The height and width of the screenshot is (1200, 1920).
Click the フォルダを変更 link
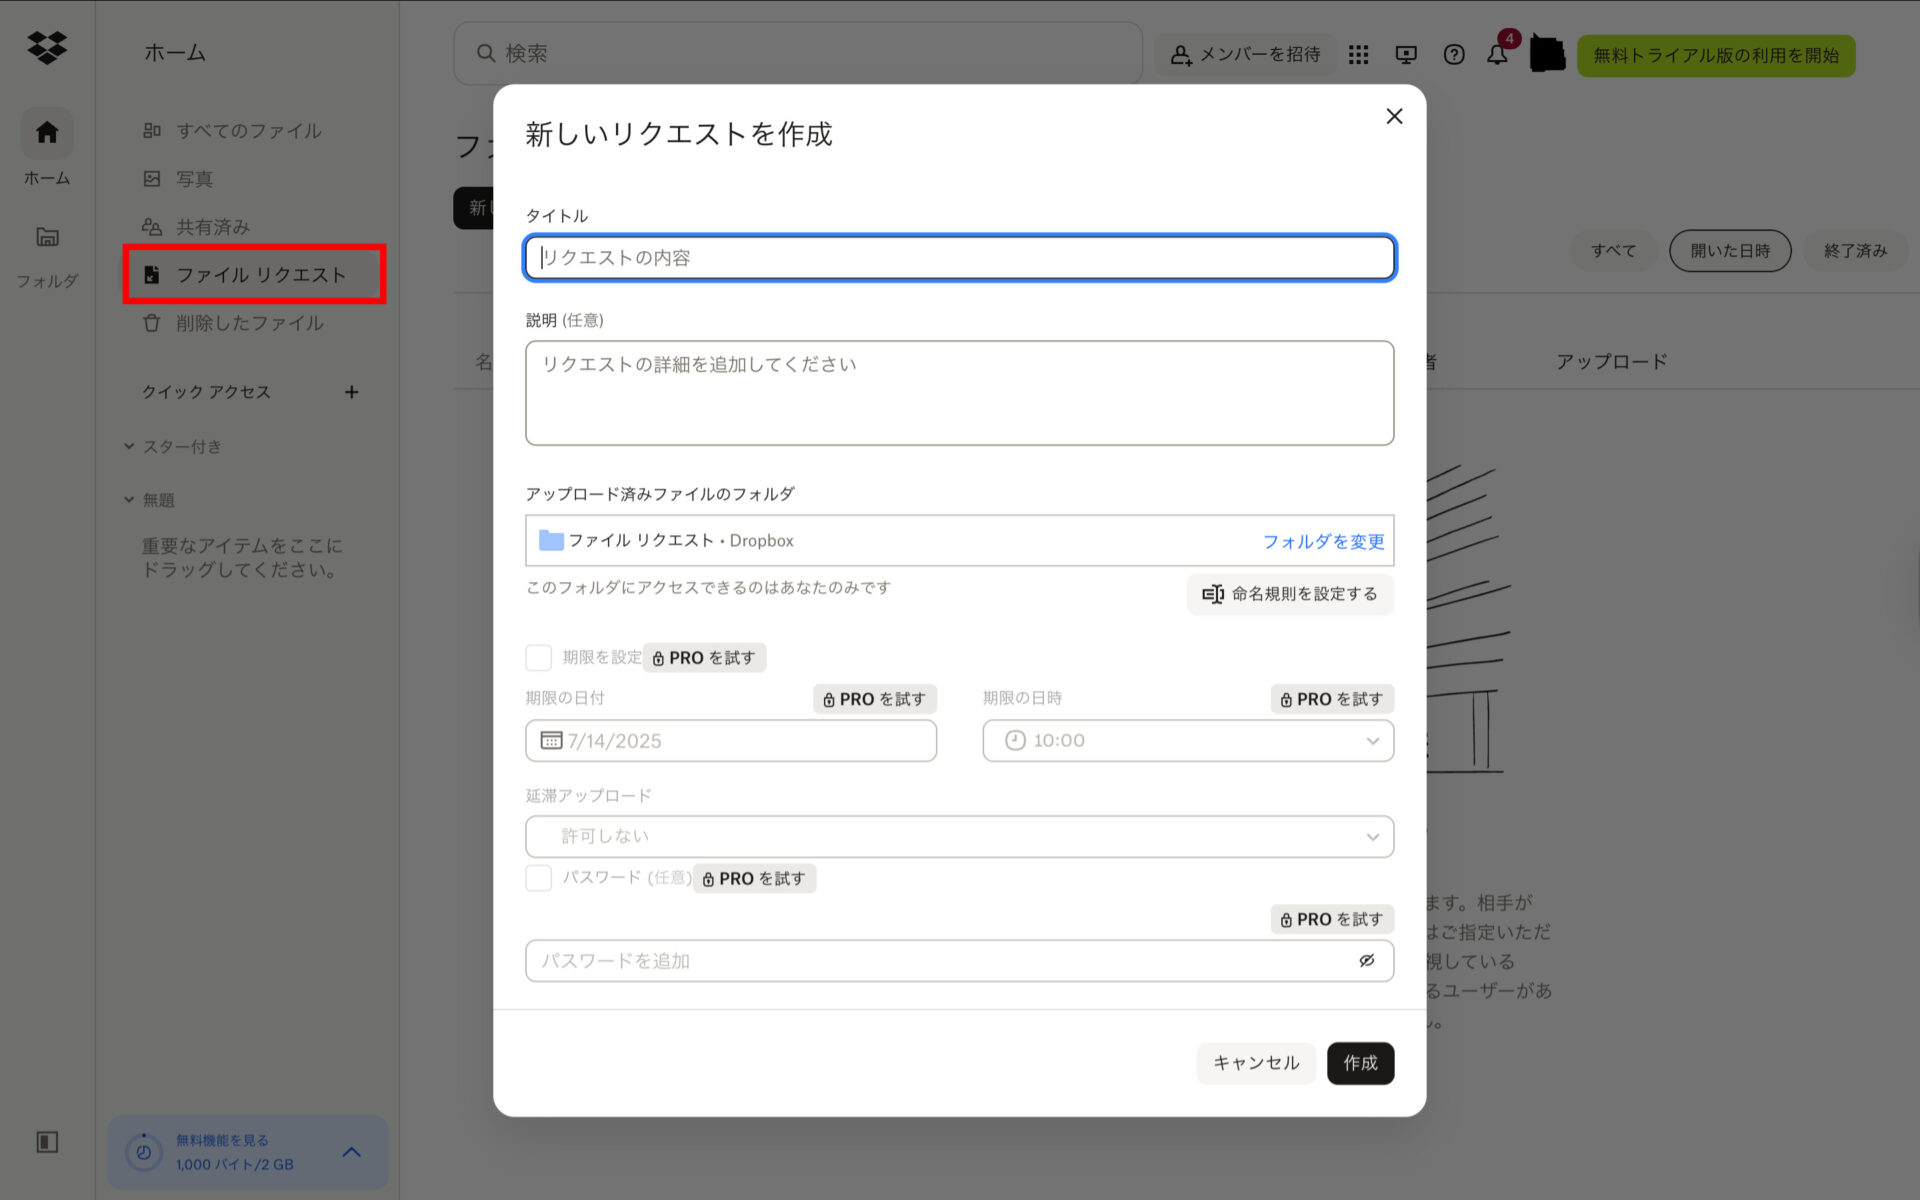[1323, 541]
